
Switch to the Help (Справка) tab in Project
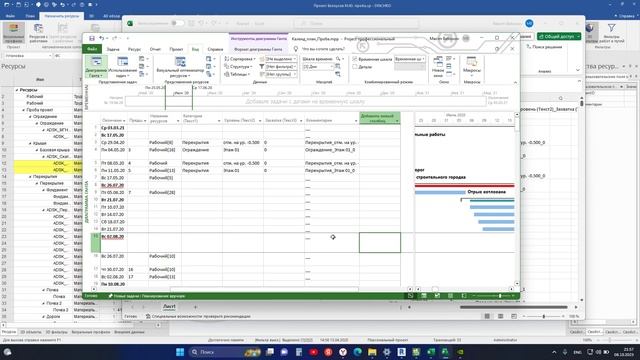tap(215, 49)
